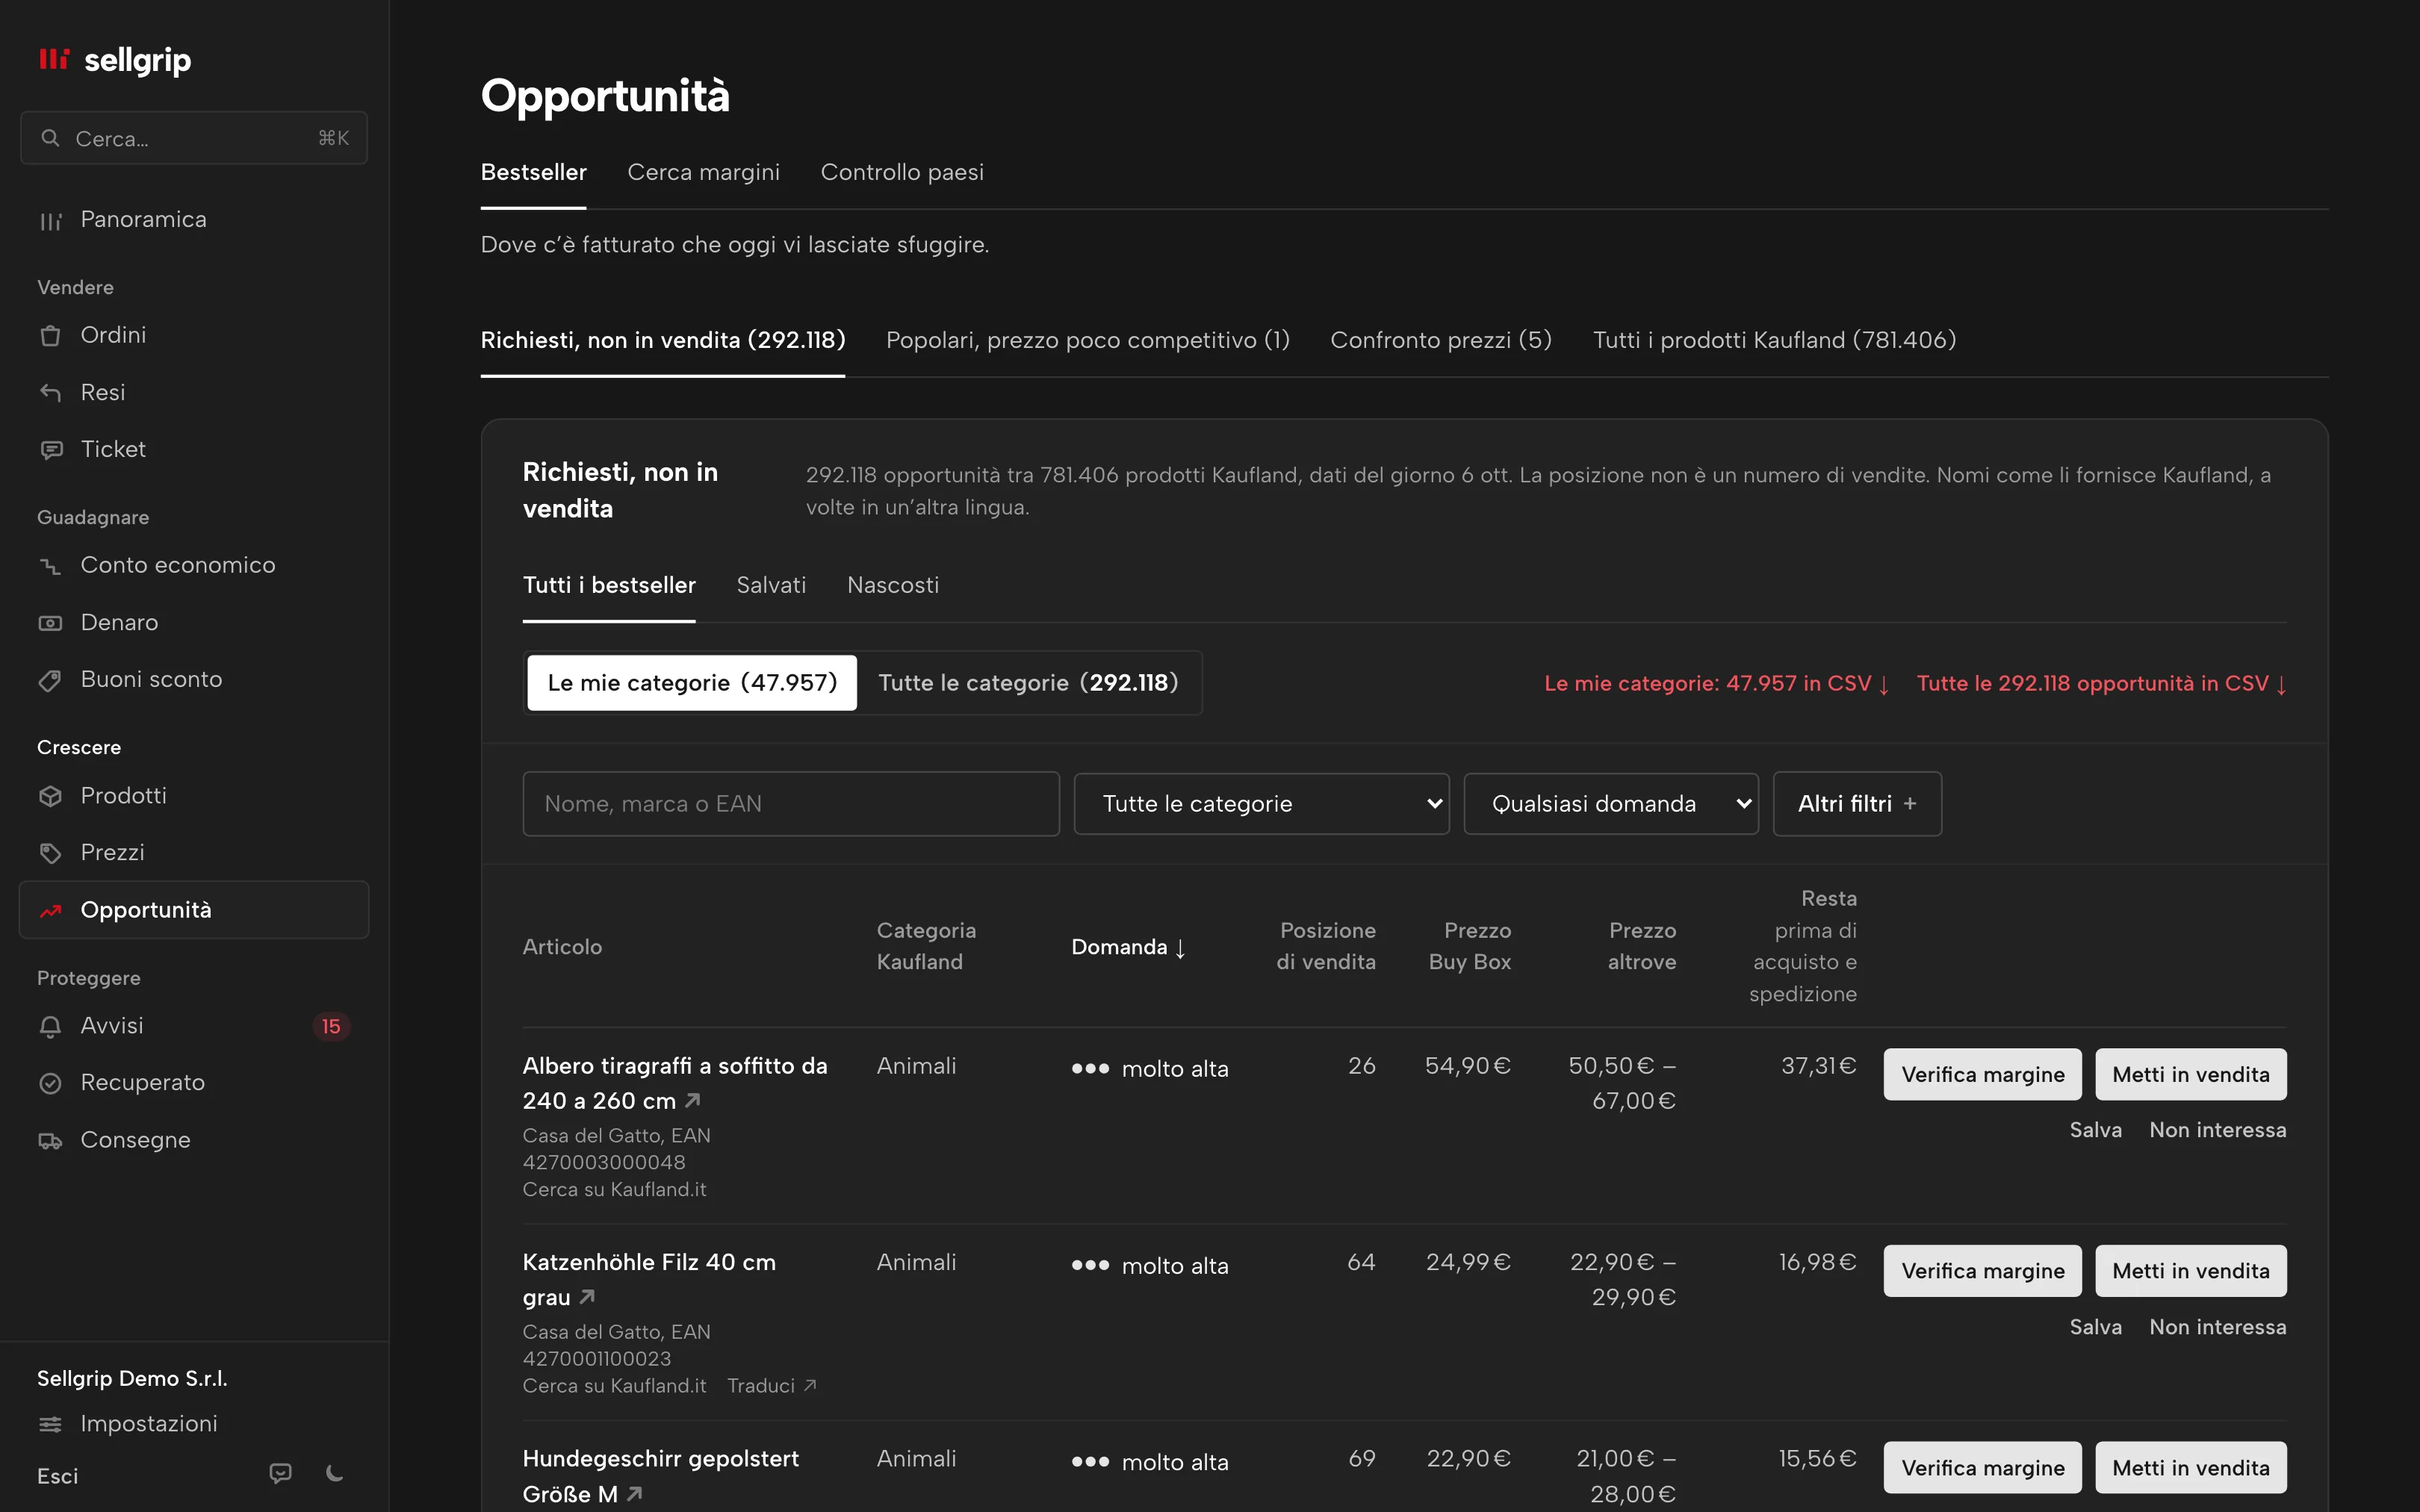
Task: Download Le mie categorie CSV link
Action: point(1716,684)
